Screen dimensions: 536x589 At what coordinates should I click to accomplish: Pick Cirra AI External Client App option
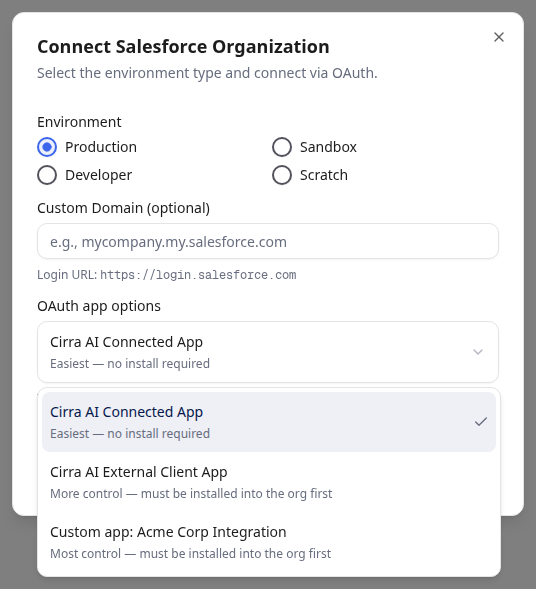click(x=269, y=482)
